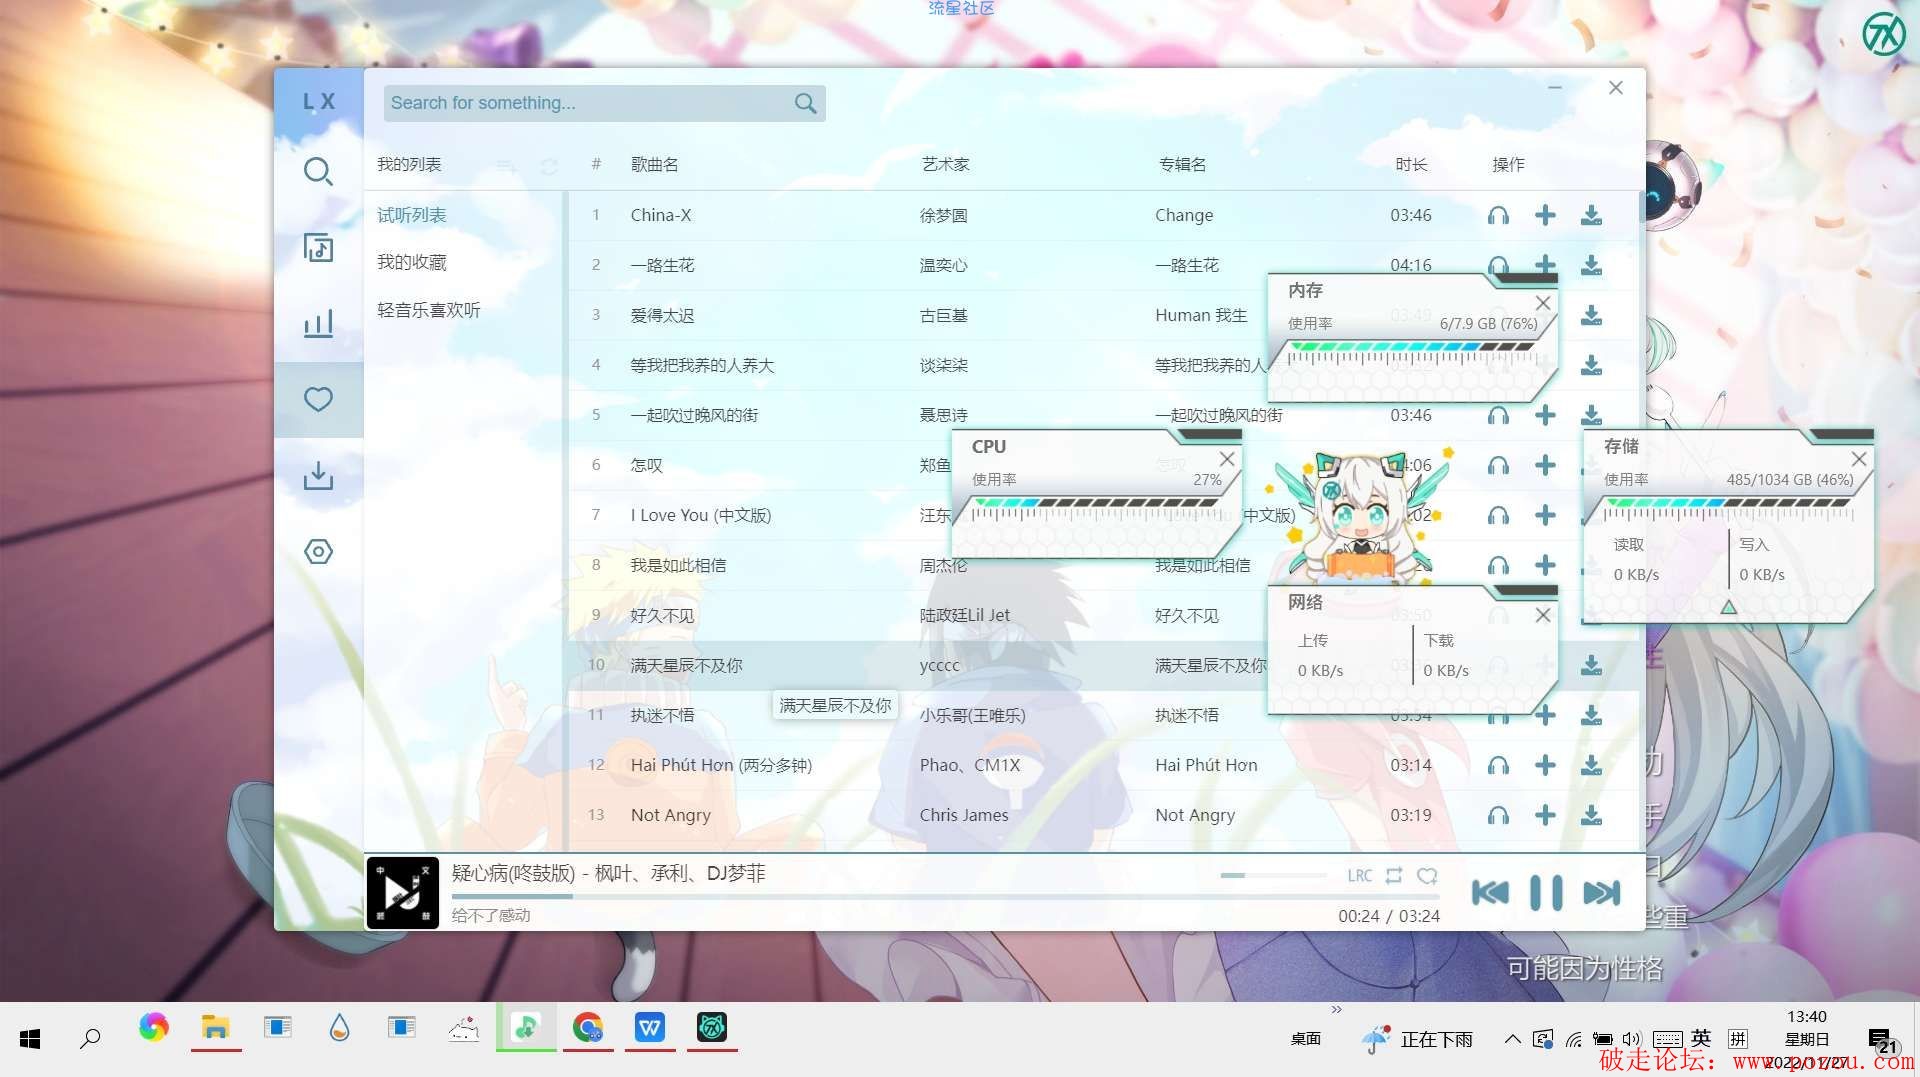
Task: Download 满天星辰不及你
Action: 1591,665
